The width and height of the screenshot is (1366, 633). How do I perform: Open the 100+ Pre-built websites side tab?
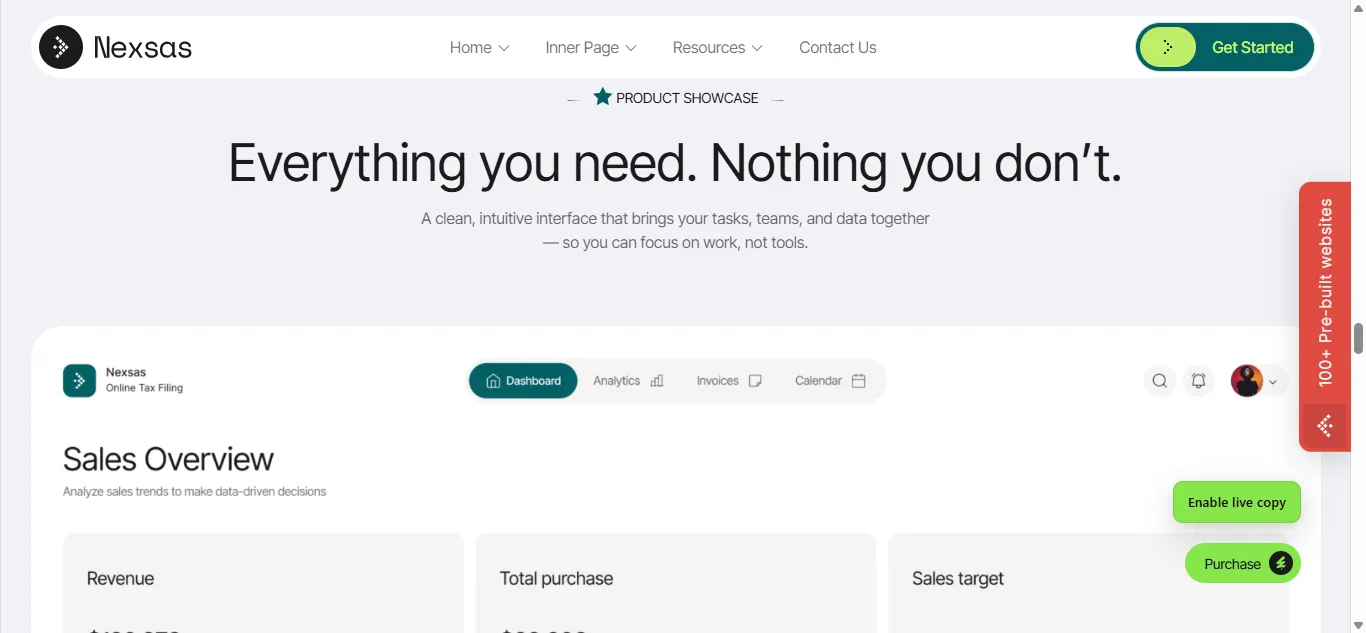[x=1325, y=293]
